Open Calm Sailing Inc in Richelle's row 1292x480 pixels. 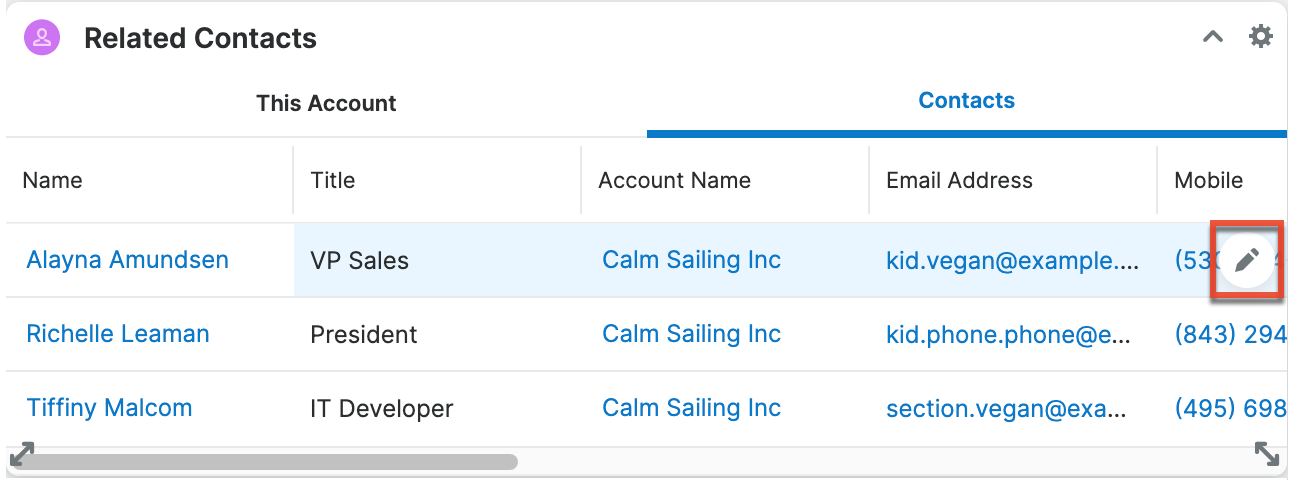click(x=691, y=334)
